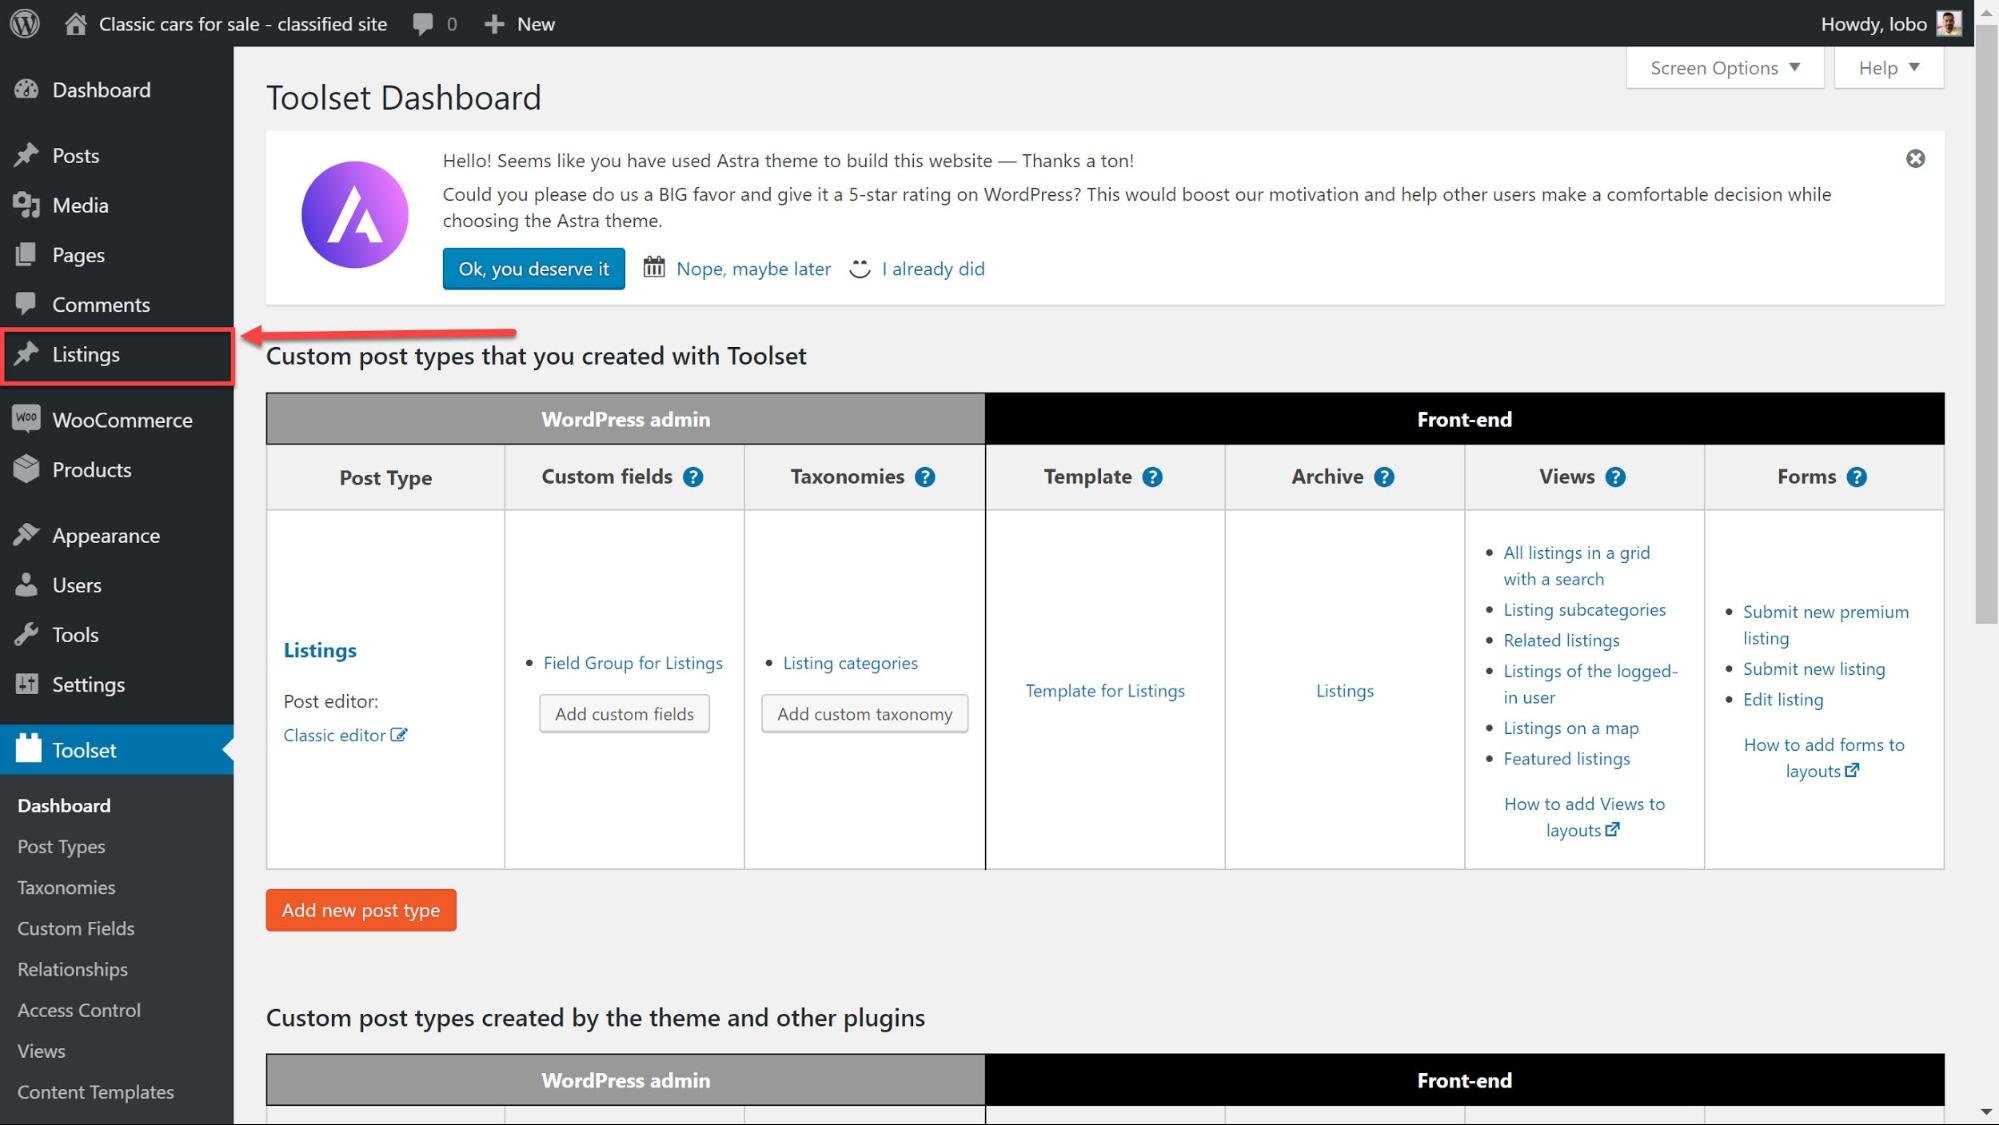Click the Add new post type button
Screen dimensions: 1999x1125
[x=361, y=910]
